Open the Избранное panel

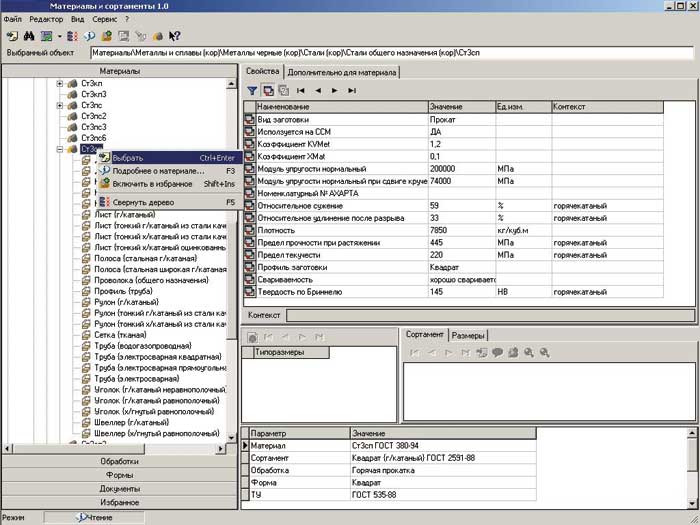(120, 502)
